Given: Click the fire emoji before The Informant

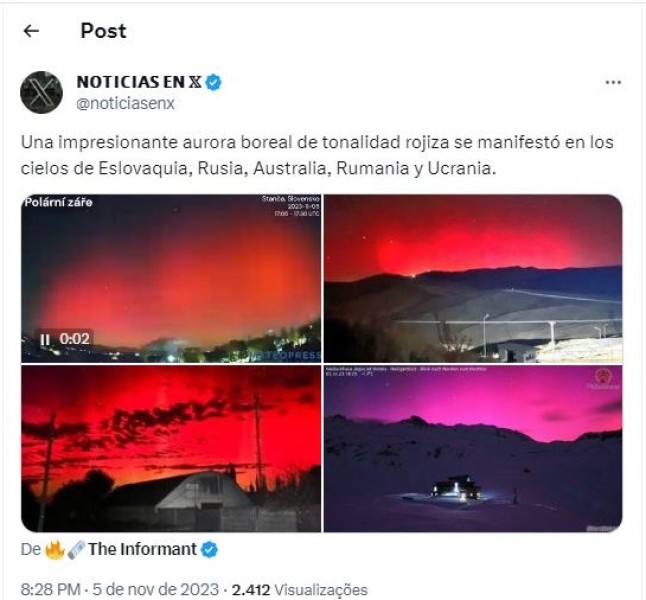Looking at the screenshot, I should 55,550.
